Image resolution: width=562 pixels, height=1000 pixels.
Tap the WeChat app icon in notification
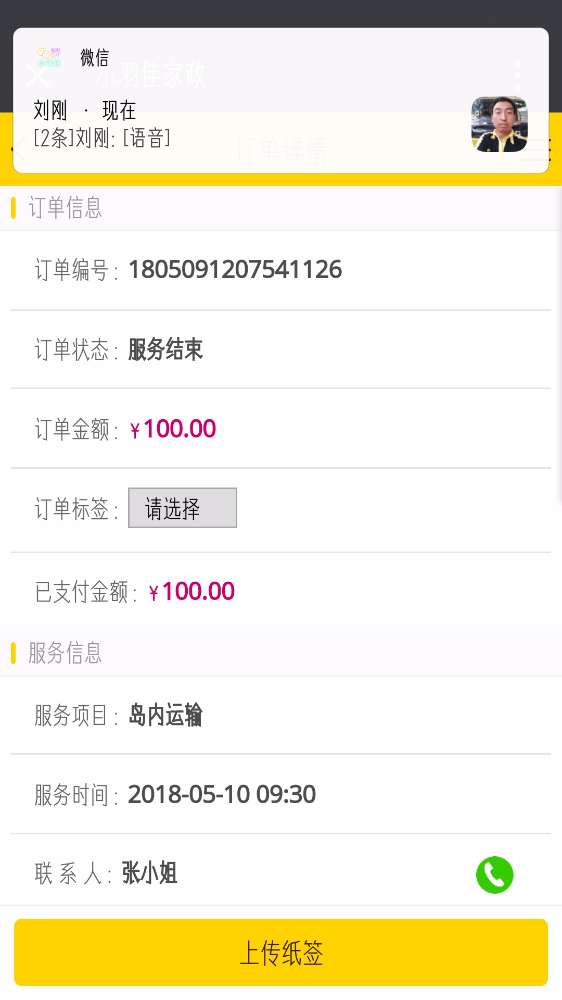[49, 57]
